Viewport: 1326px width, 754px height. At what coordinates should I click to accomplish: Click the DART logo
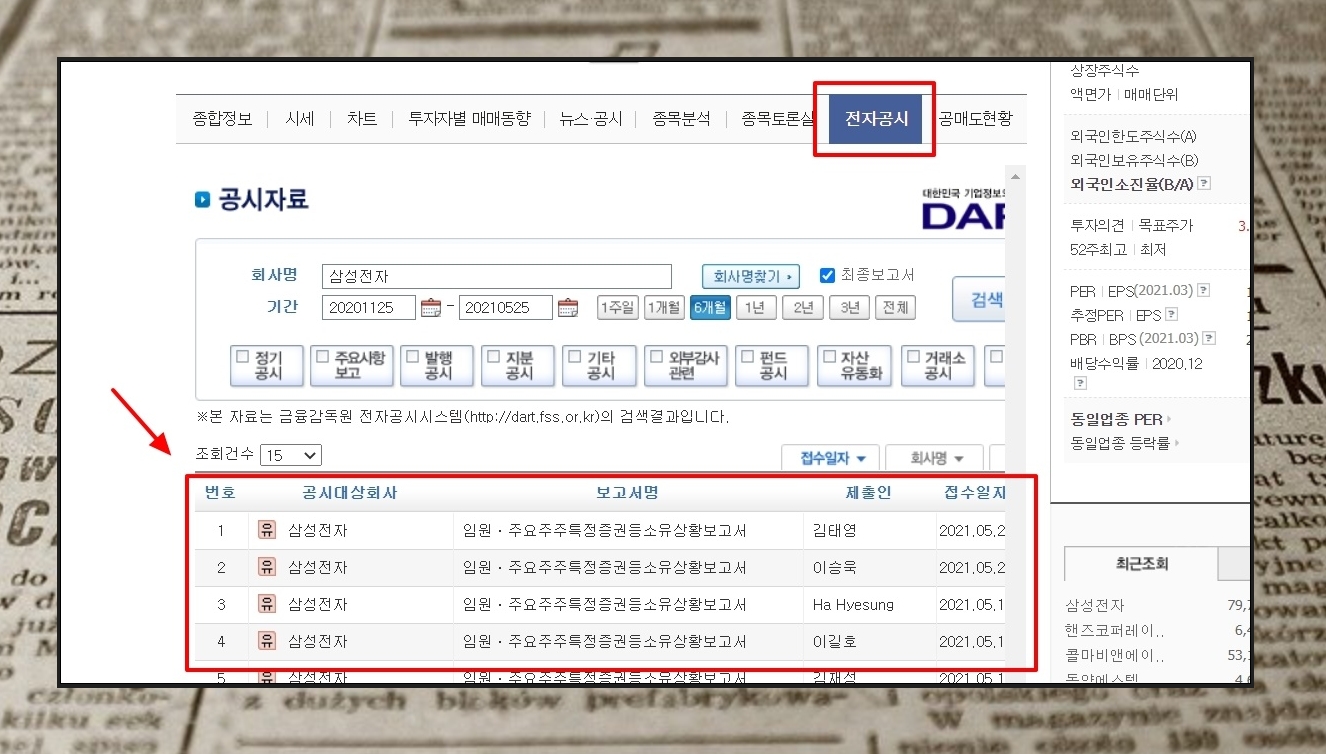point(962,210)
